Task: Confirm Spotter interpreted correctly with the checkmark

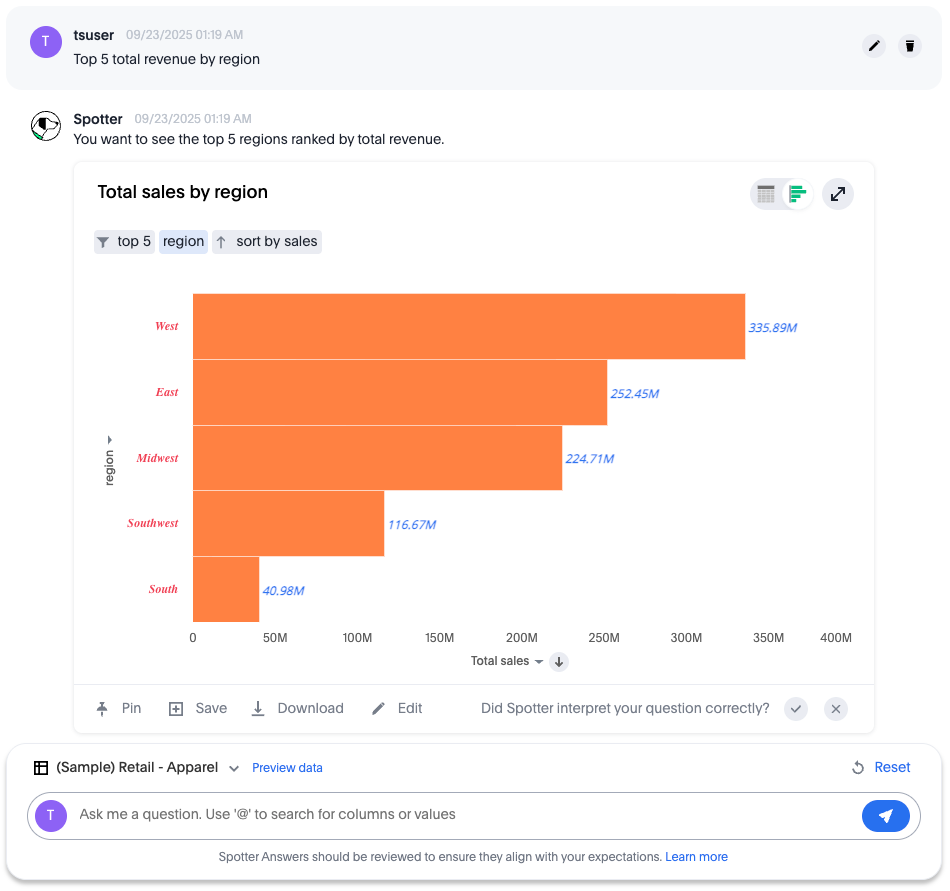Action: coord(796,709)
